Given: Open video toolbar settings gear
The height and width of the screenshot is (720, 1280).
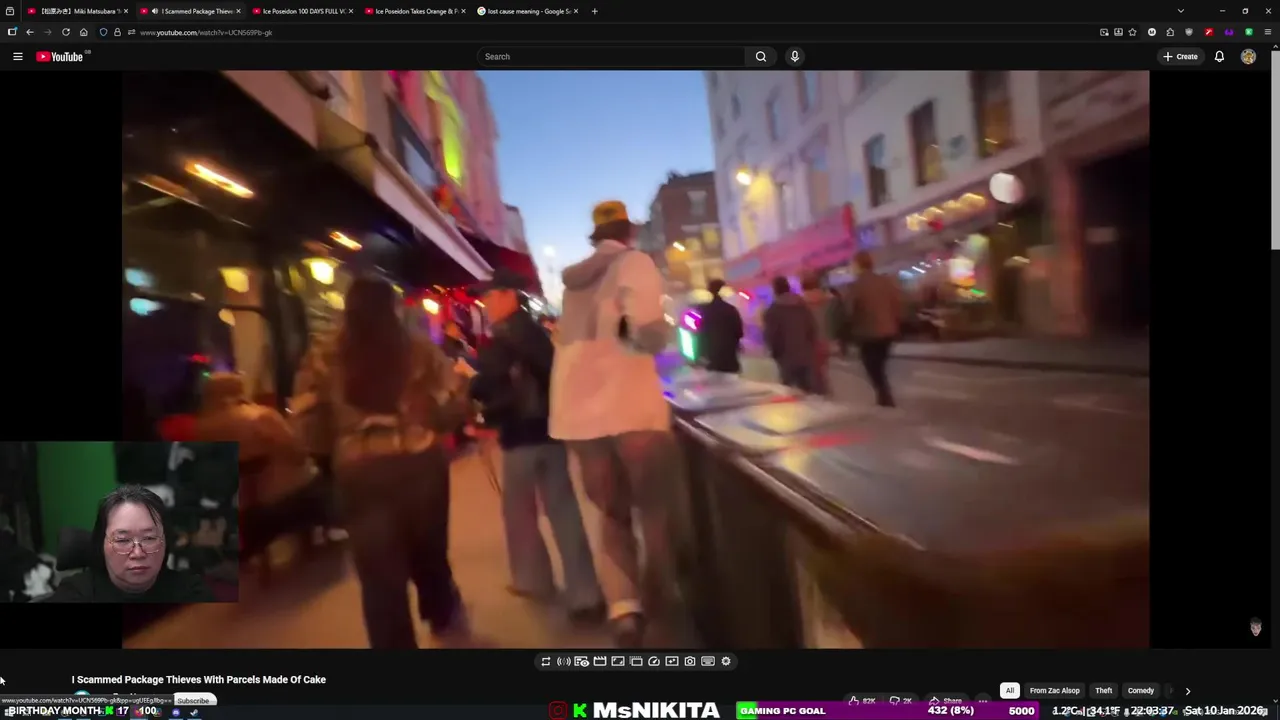Looking at the screenshot, I should (x=726, y=661).
